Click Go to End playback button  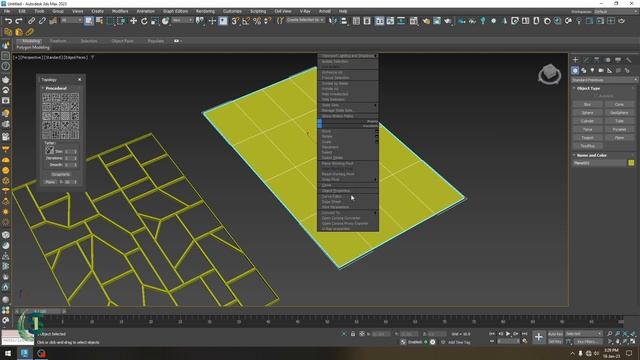click(524, 334)
